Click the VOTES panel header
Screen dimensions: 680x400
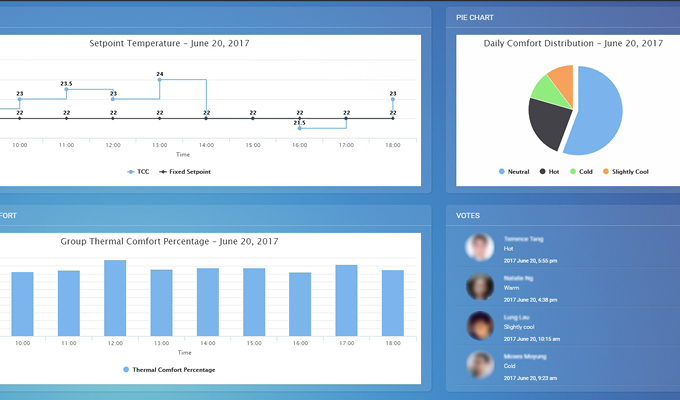[x=468, y=215]
